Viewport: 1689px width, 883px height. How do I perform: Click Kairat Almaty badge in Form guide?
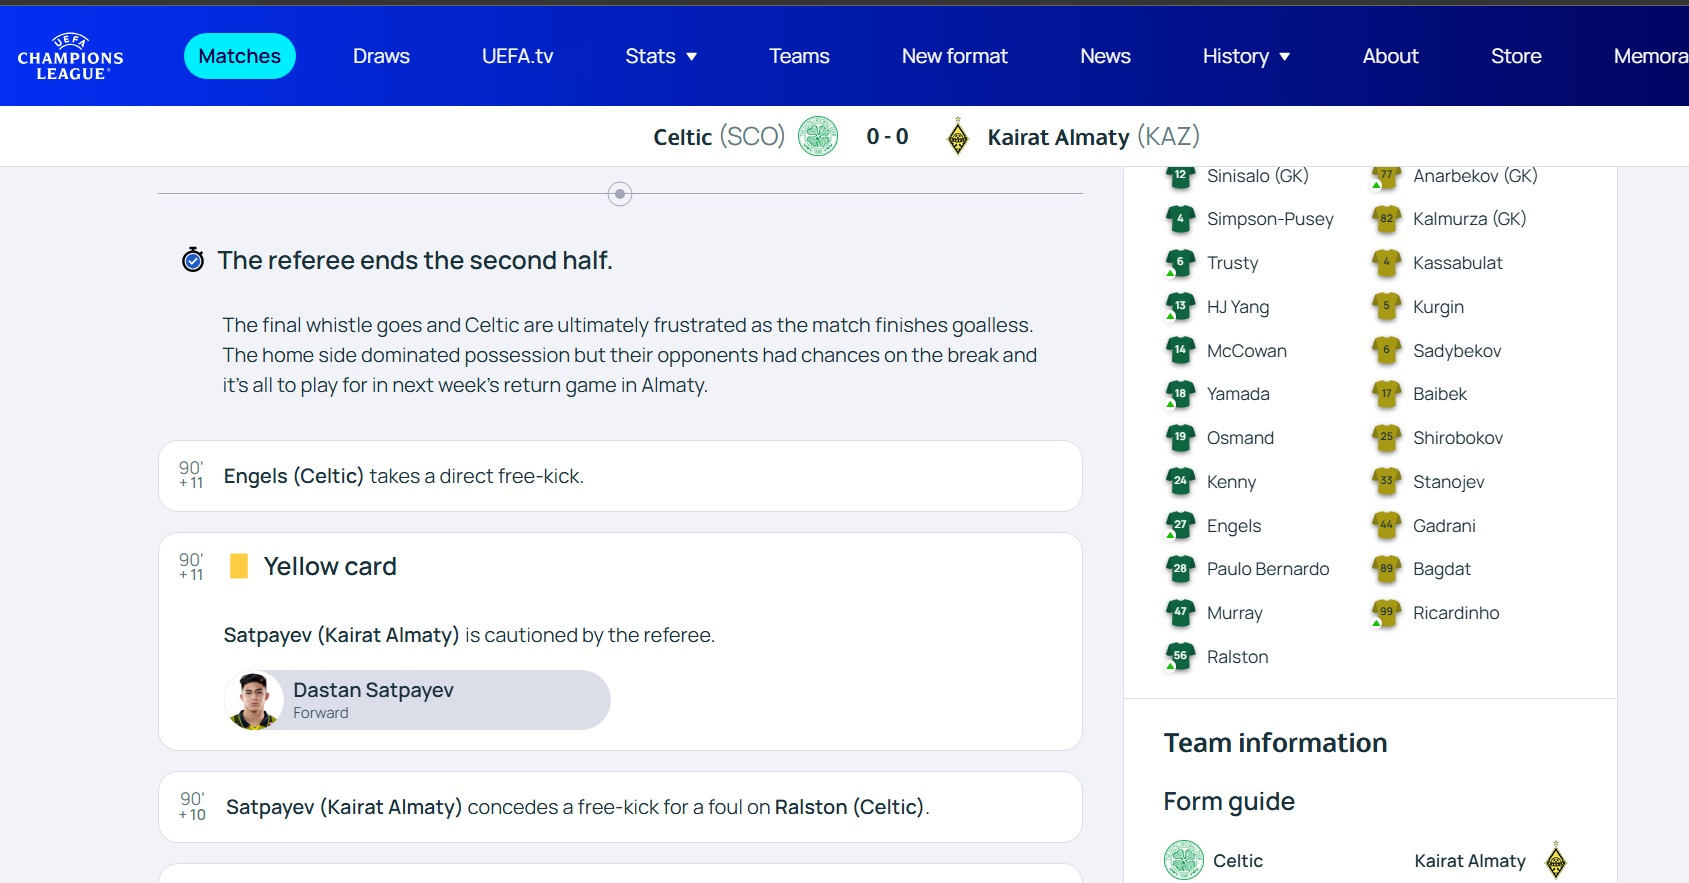[1555, 860]
